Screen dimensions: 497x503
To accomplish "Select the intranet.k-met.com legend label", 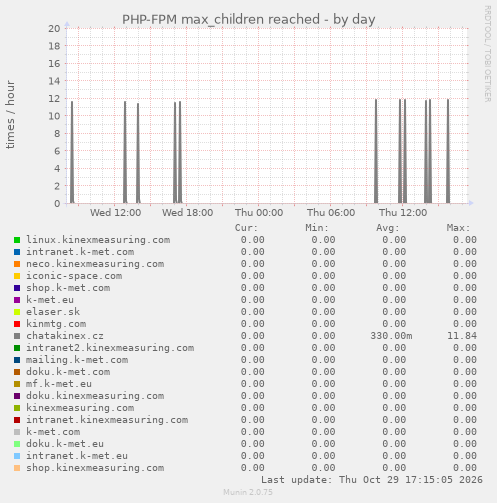I will (x=80, y=252).
